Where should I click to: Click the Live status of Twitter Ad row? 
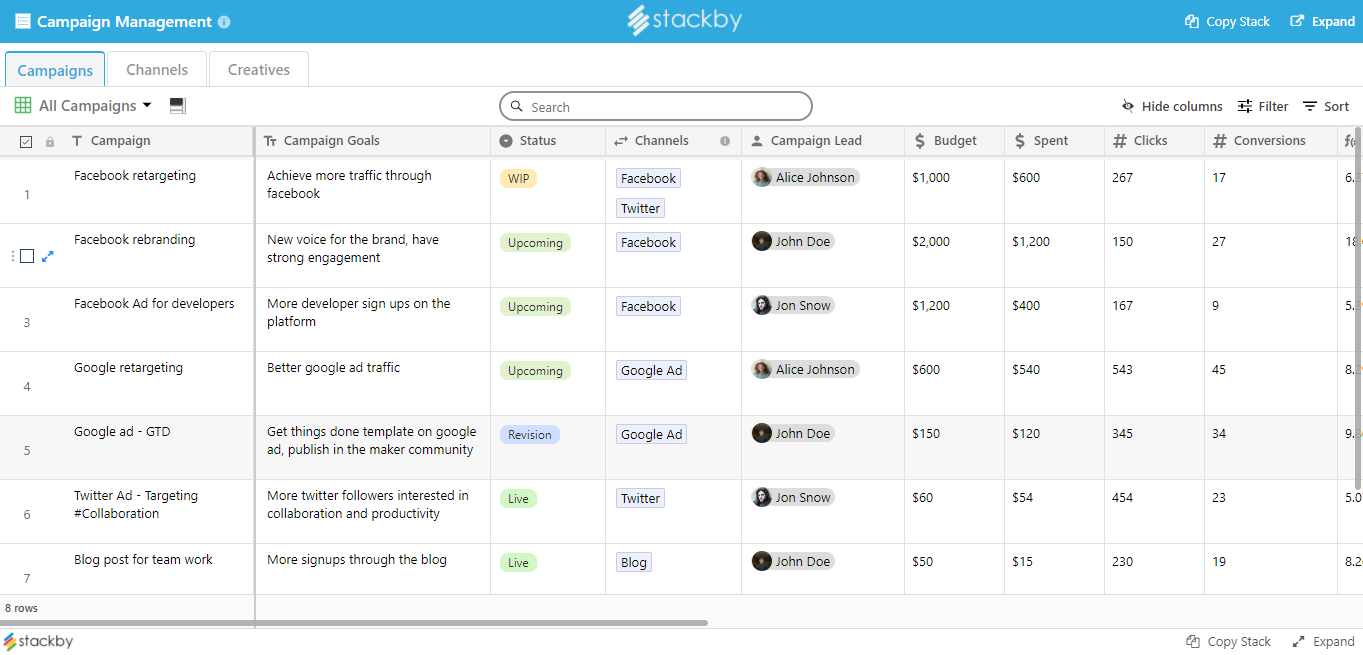(x=518, y=499)
